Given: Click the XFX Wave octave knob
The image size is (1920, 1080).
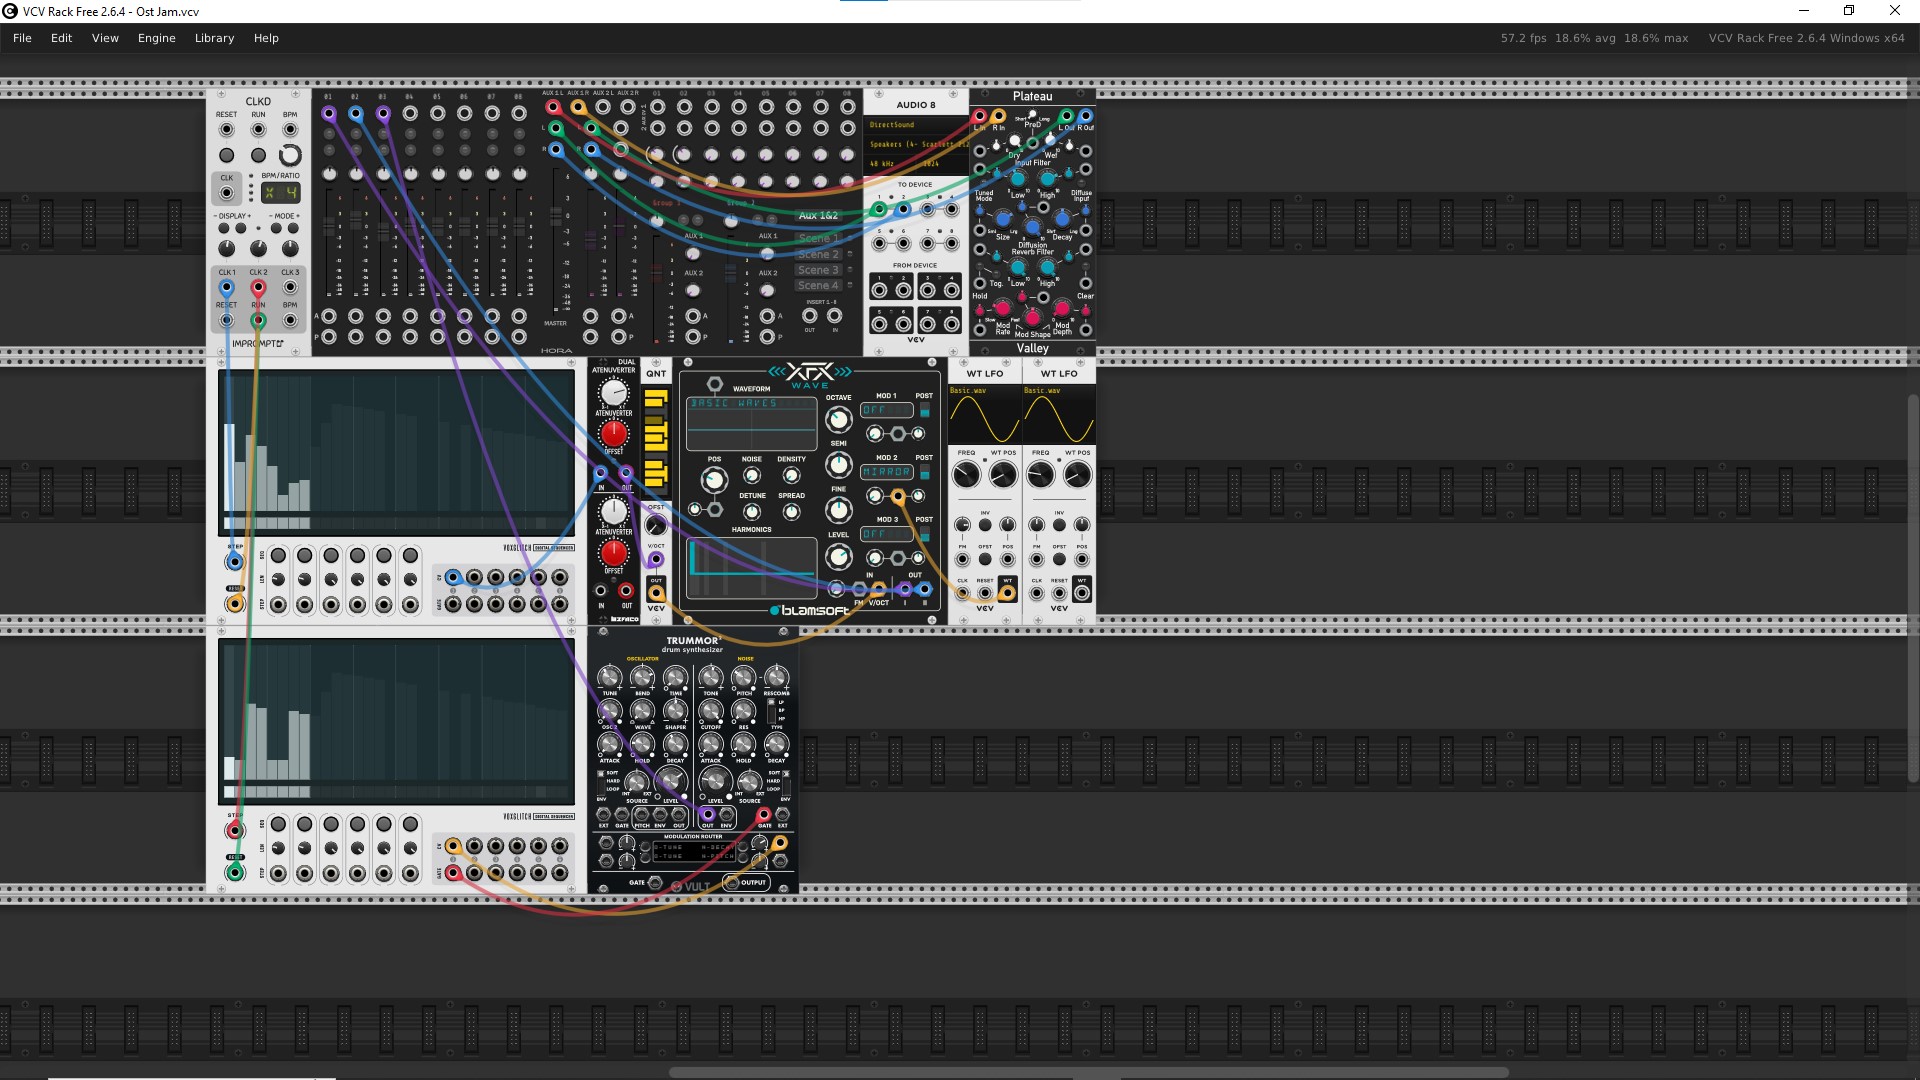Looking at the screenshot, I should (x=838, y=419).
